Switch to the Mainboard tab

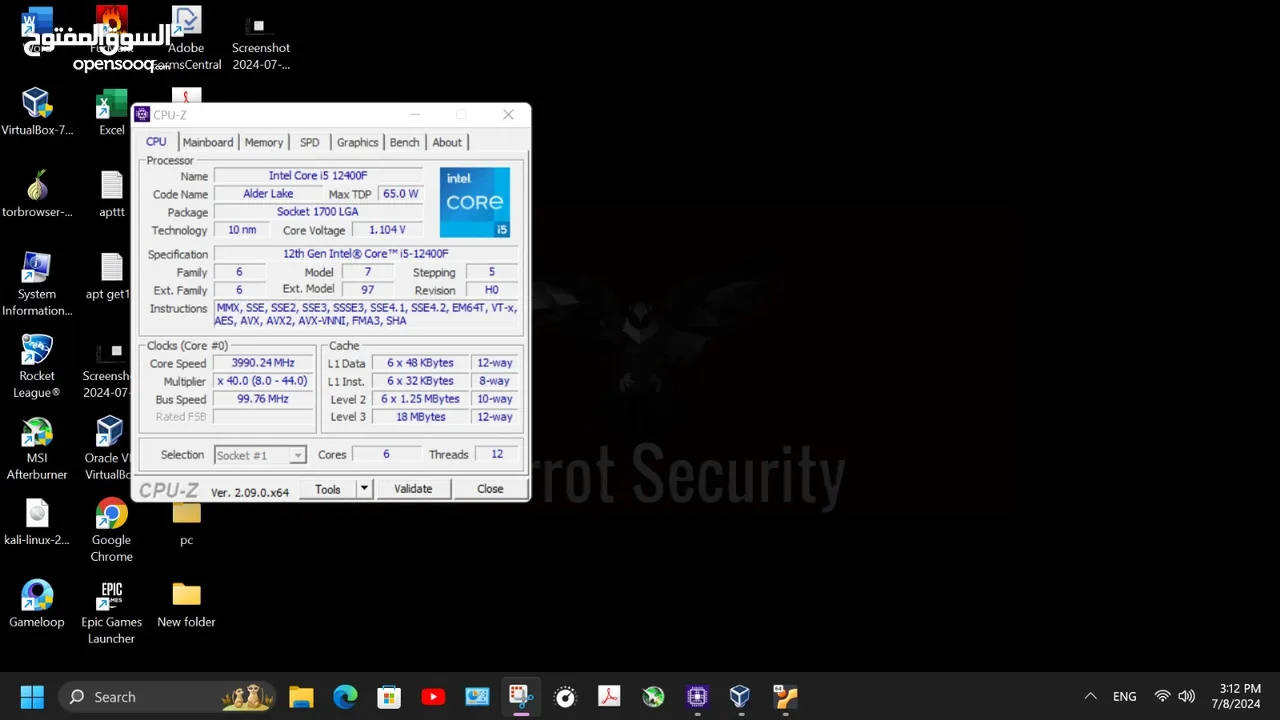pos(207,142)
